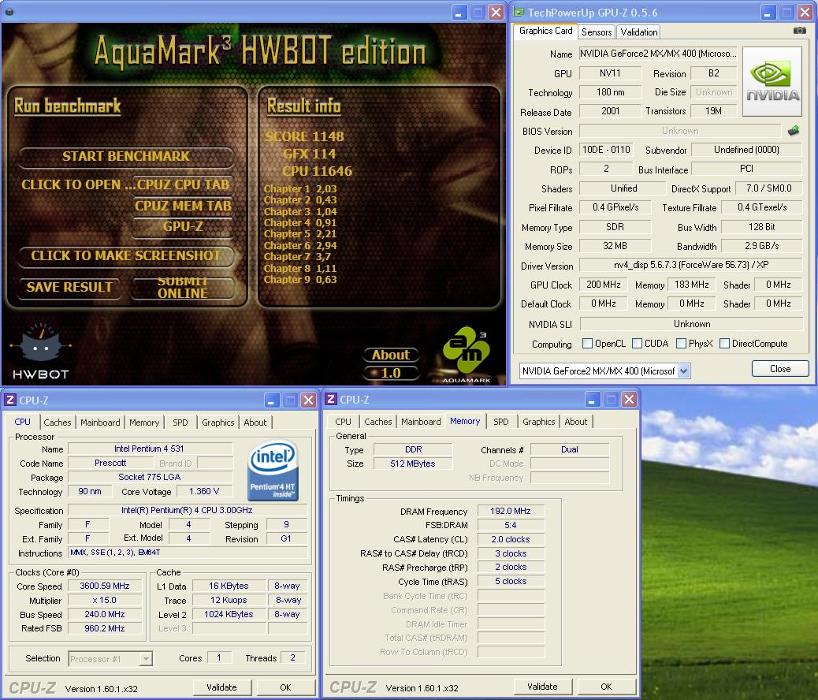This screenshot has width=818, height=700.
Task: Click START BENCHMARK in AquaMark
Action: point(126,156)
